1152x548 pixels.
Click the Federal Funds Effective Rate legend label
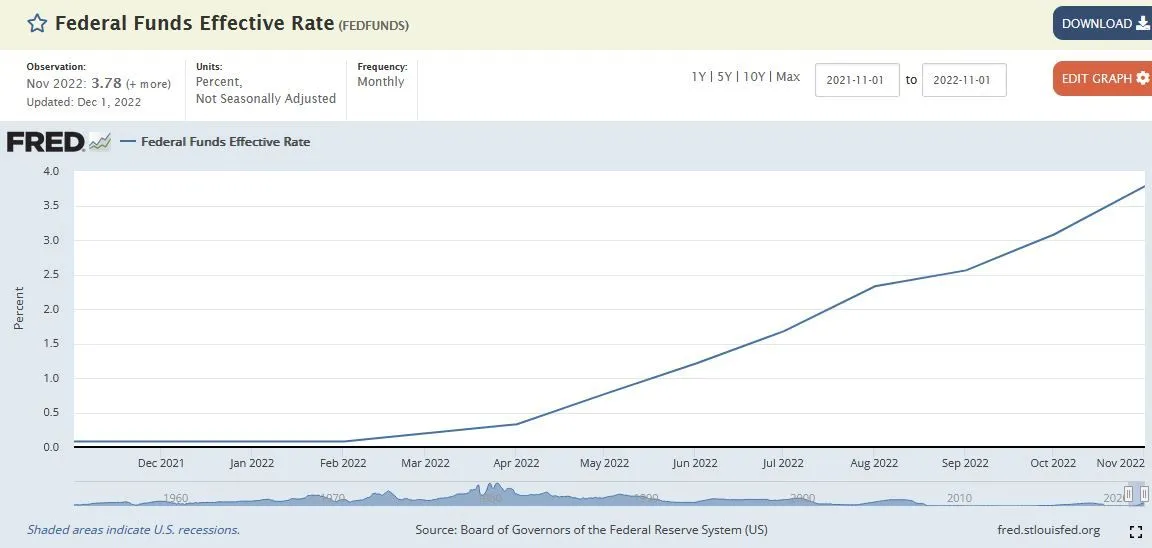pos(225,142)
